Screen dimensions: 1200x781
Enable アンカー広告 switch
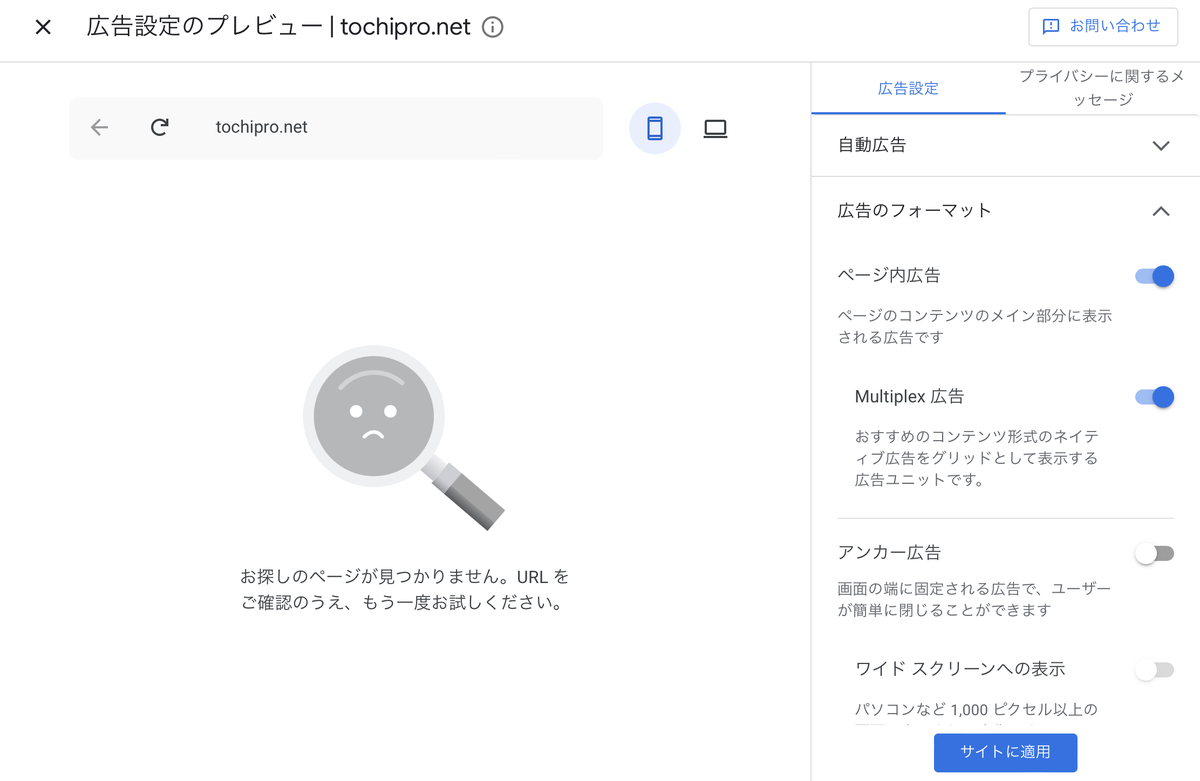coord(1154,553)
